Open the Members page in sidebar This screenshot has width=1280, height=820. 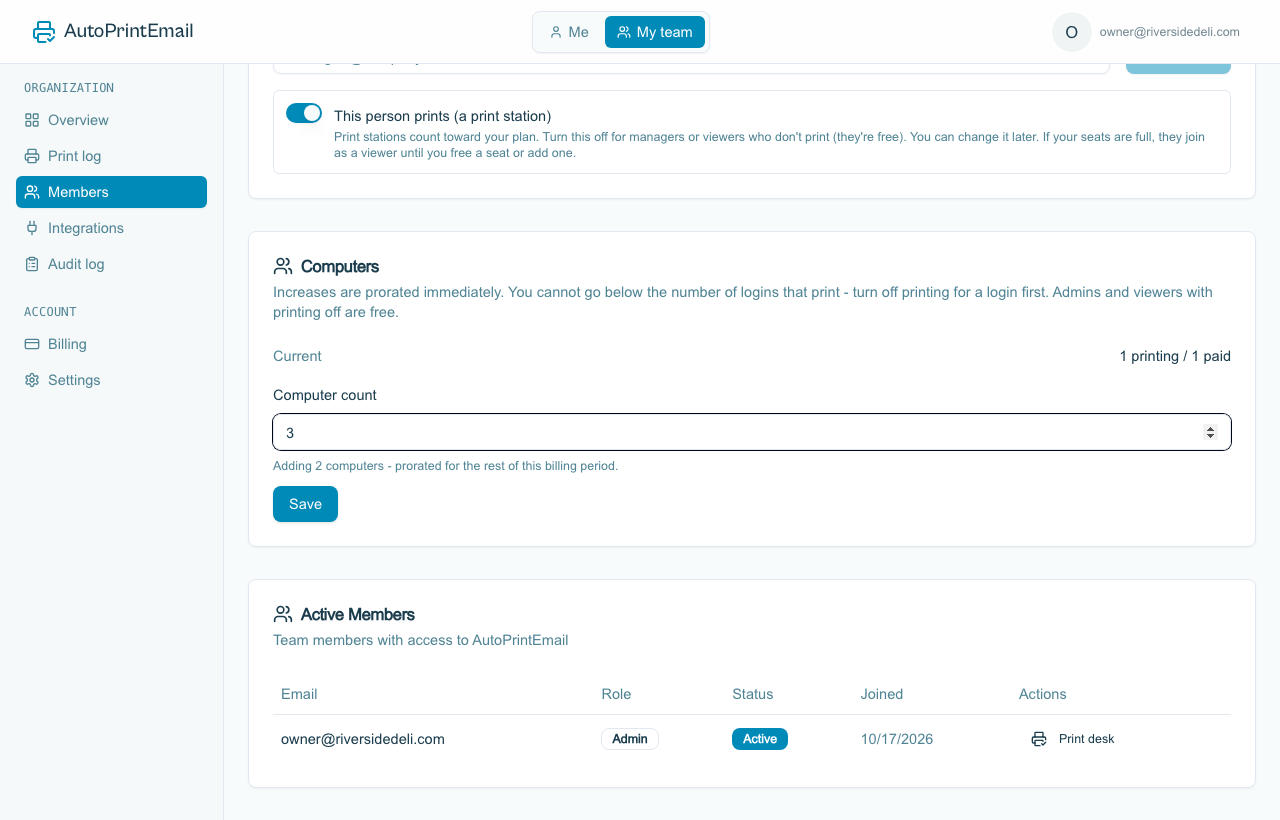111,192
